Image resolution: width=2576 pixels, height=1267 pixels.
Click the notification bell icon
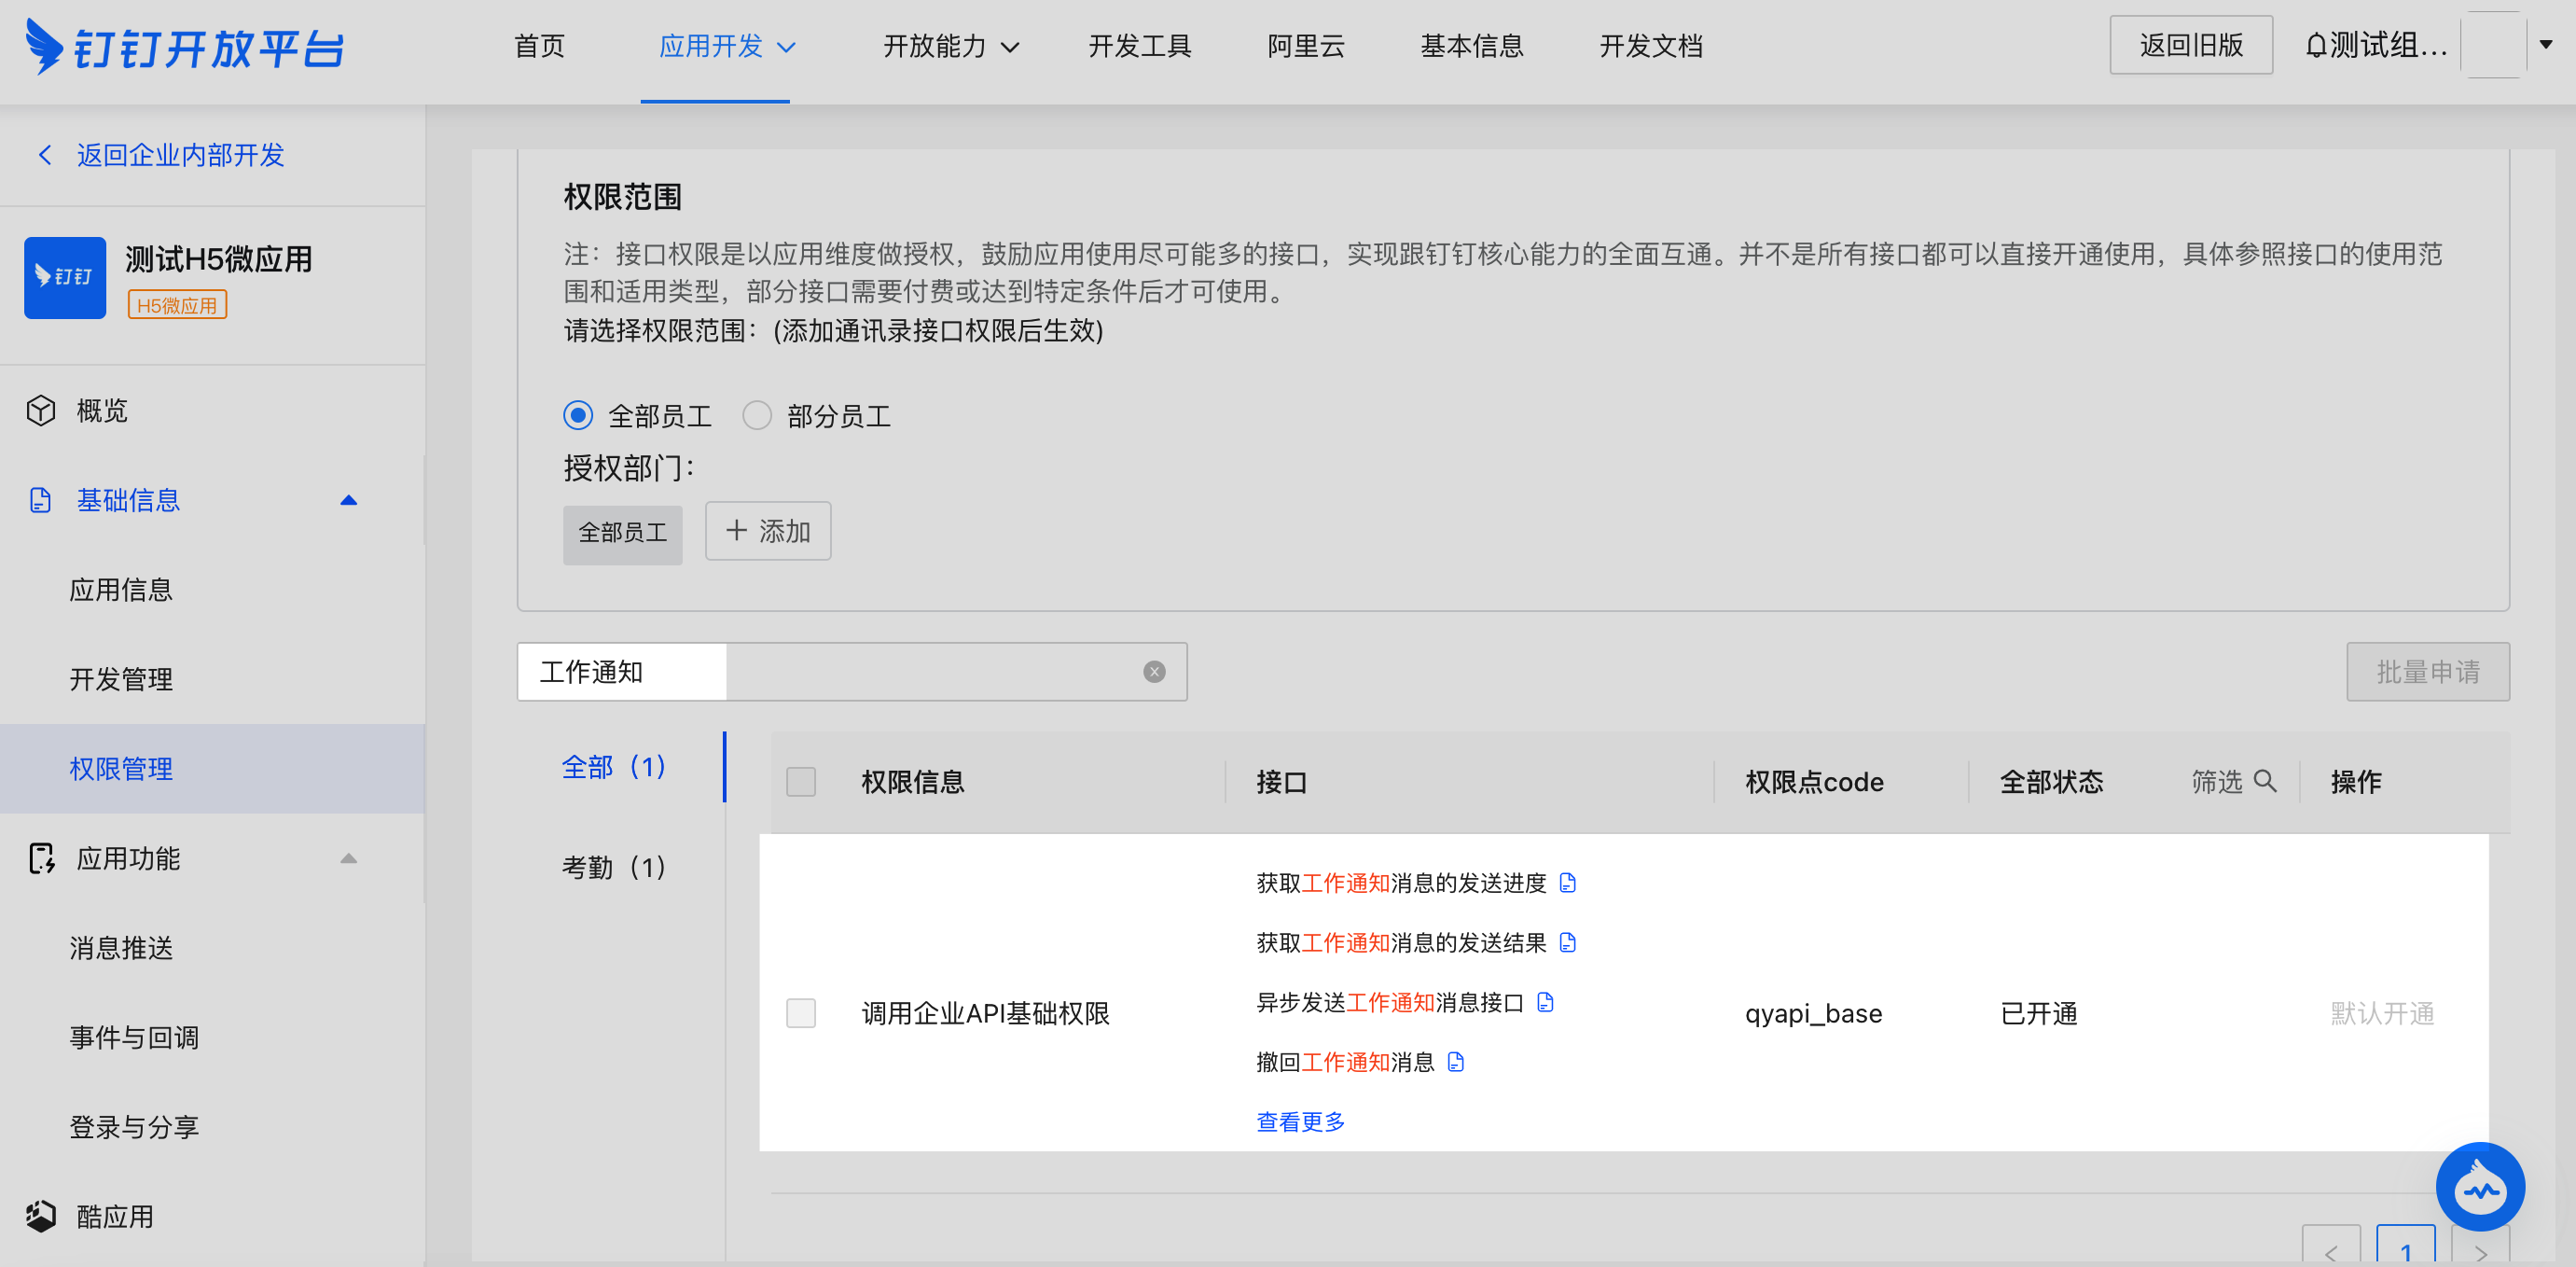pyautogui.click(x=2315, y=46)
